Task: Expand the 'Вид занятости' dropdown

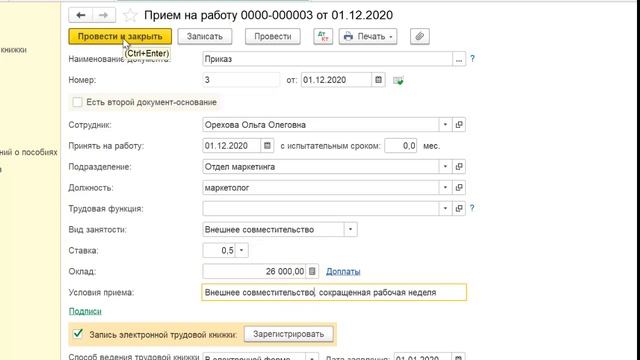Action: [350, 229]
